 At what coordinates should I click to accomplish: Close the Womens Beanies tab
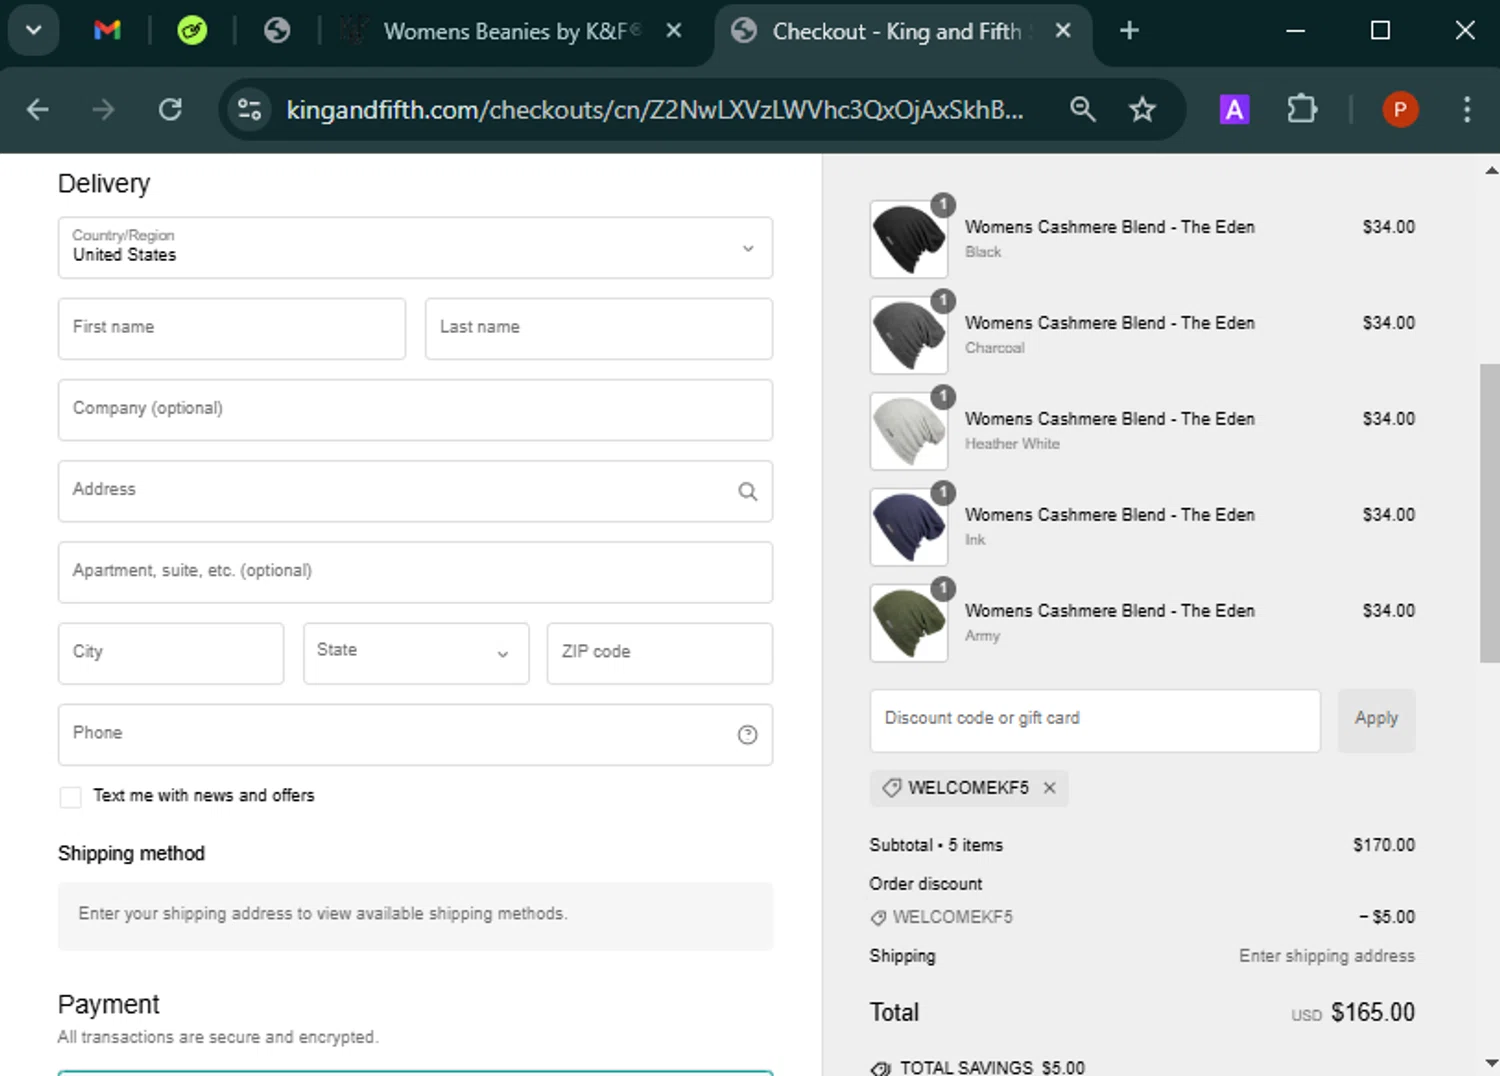coord(674,31)
